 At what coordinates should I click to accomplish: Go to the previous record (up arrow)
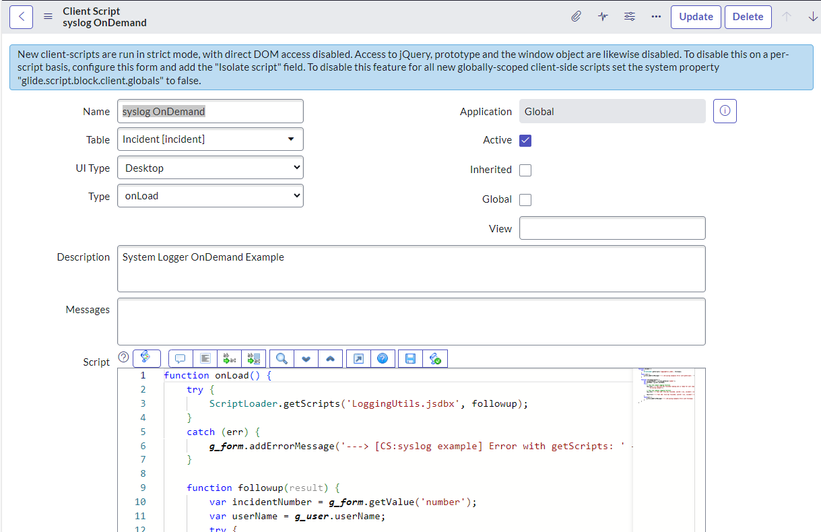point(786,17)
